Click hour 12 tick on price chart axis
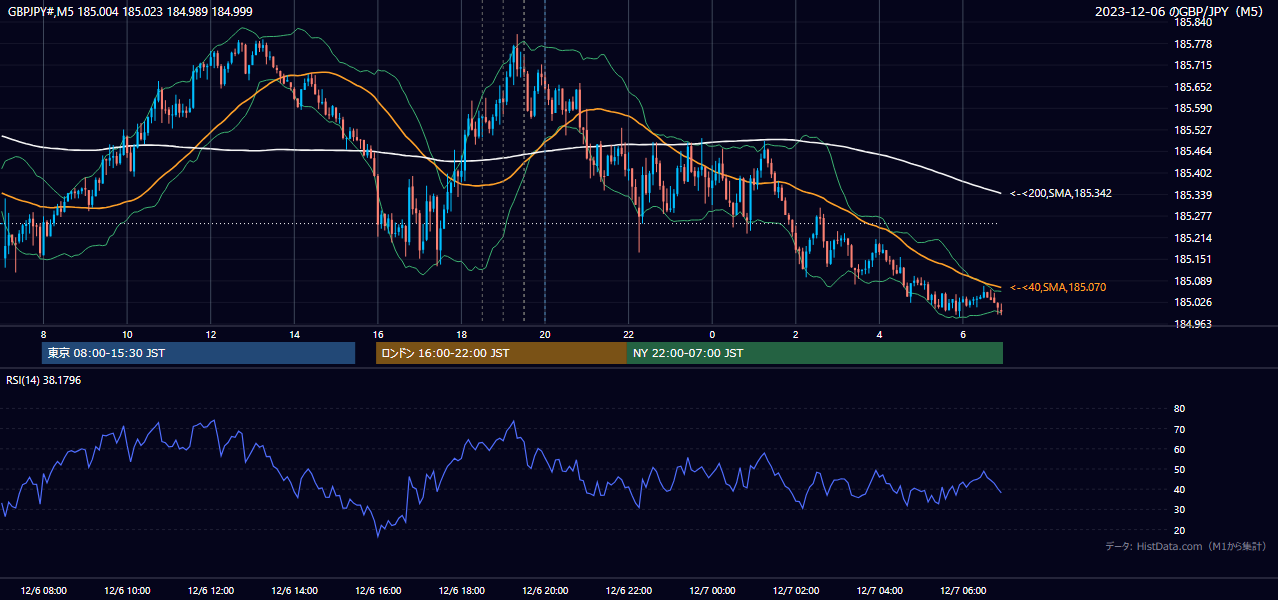 (210, 334)
